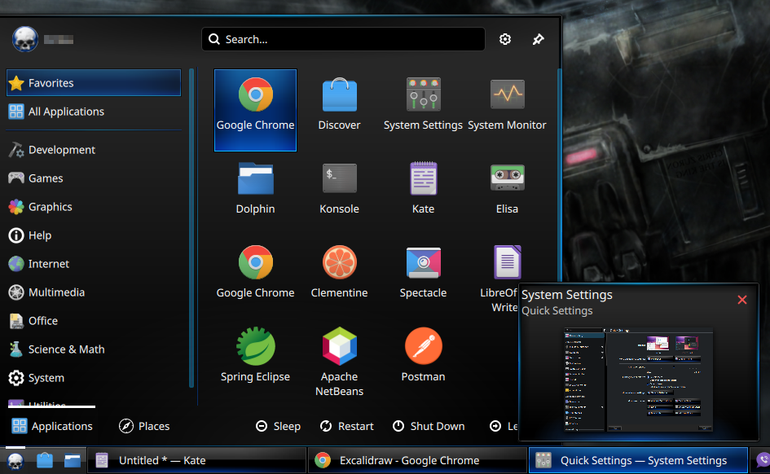Viewport: 770px width, 474px height.
Task: Open the Development category
Action: coord(94,150)
